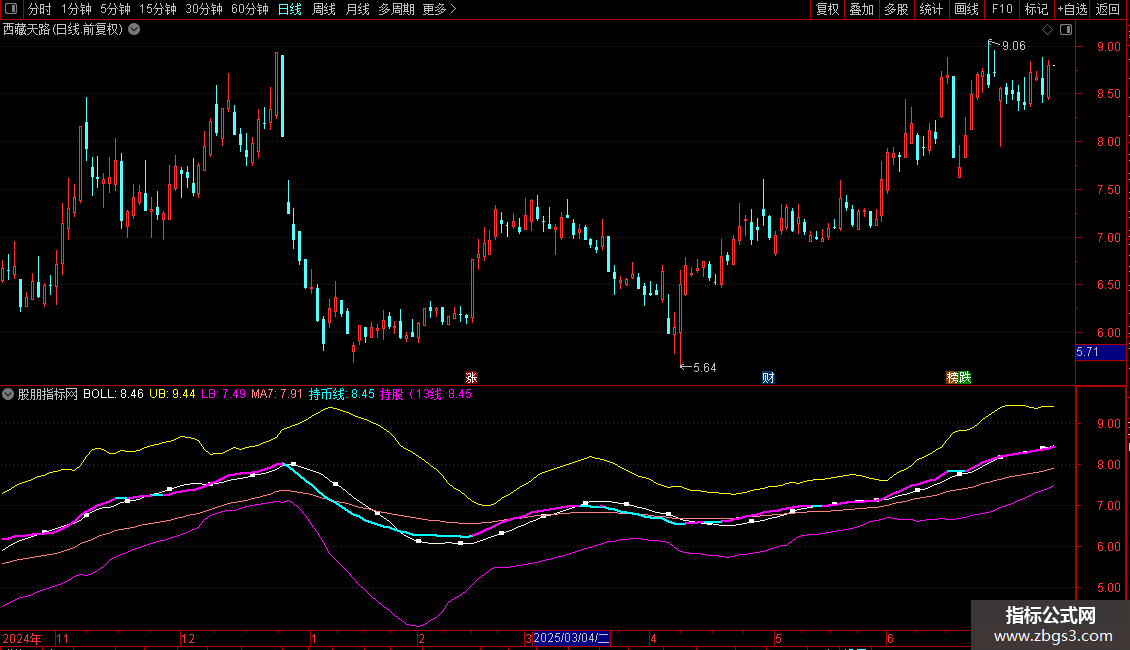Add stock via +自选 button
Image resolution: width=1130 pixels, height=650 pixels.
tap(1072, 9)
